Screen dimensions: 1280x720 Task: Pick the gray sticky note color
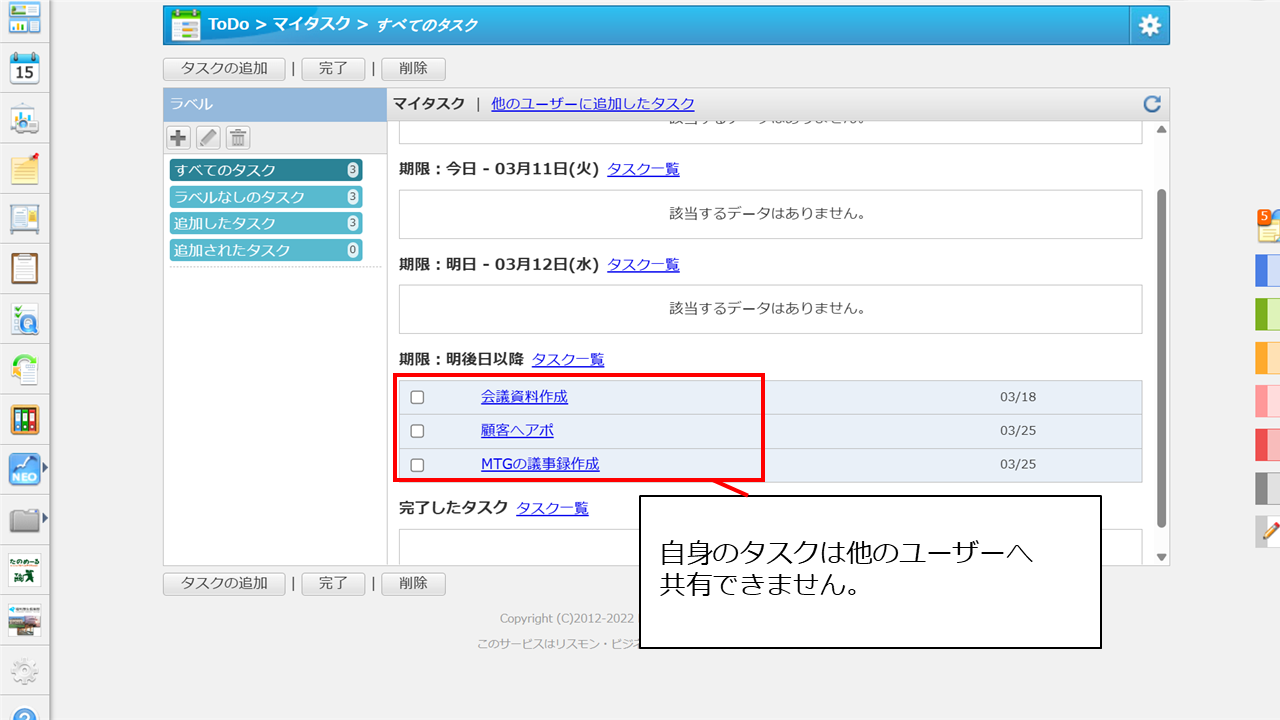pos(1268,488)
